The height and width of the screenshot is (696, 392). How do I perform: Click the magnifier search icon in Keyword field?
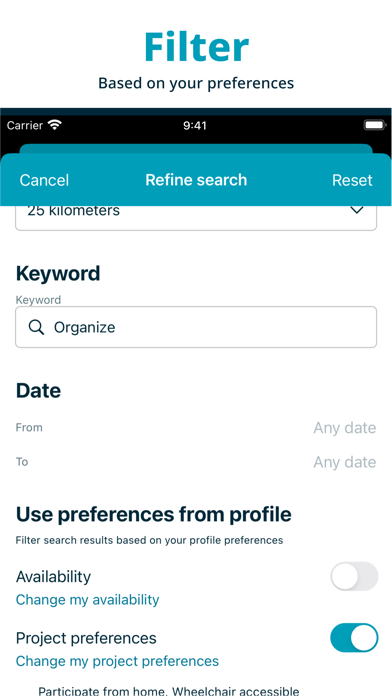36,328
